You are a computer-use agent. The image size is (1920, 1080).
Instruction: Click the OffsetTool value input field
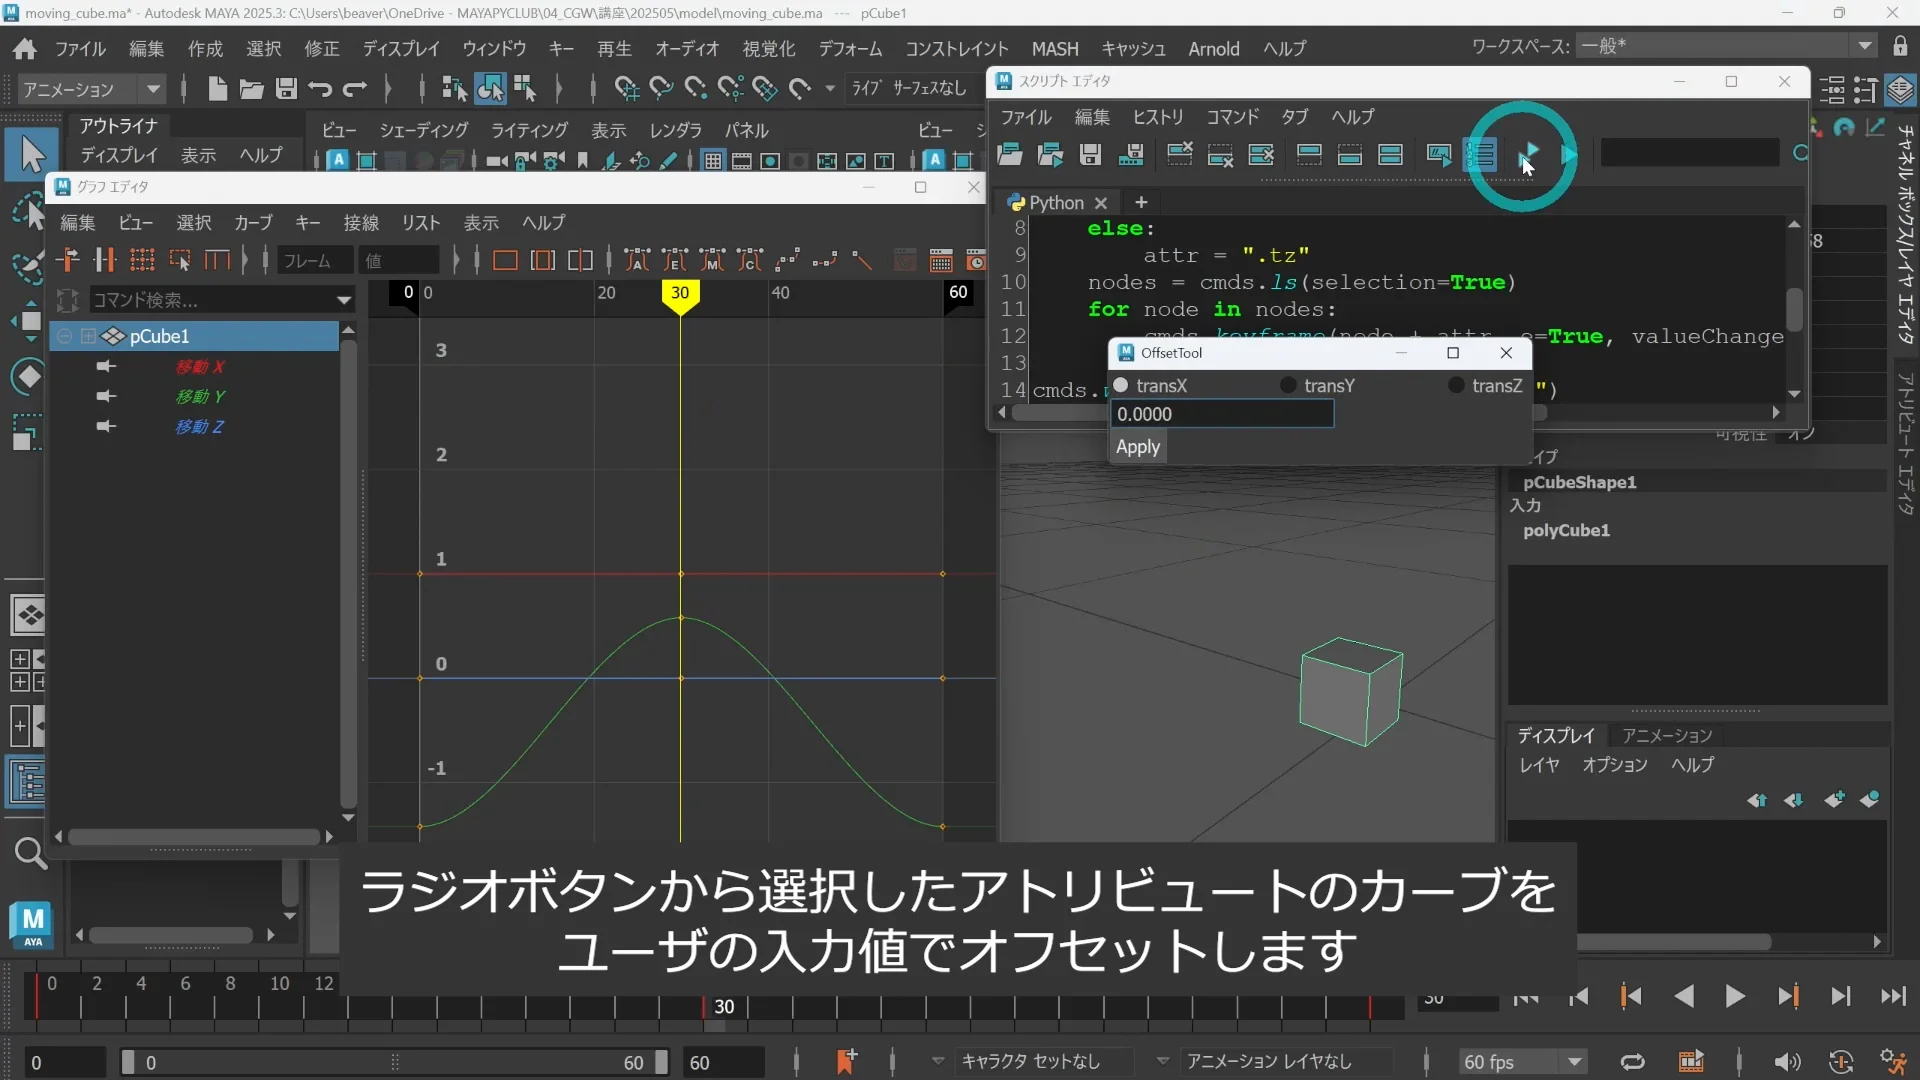[x=1221, y=414]
